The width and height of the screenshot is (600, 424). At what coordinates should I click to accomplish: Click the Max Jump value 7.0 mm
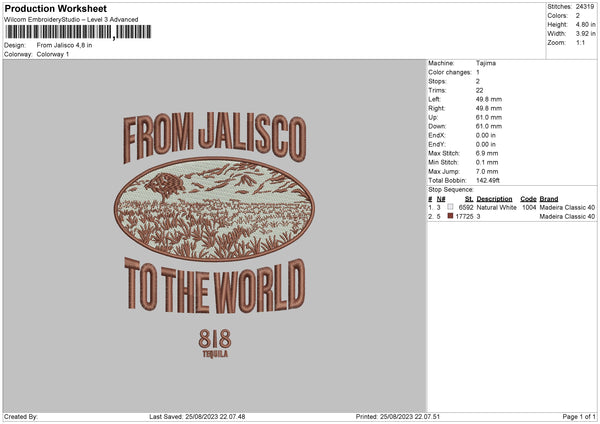[x=487, y=171]
